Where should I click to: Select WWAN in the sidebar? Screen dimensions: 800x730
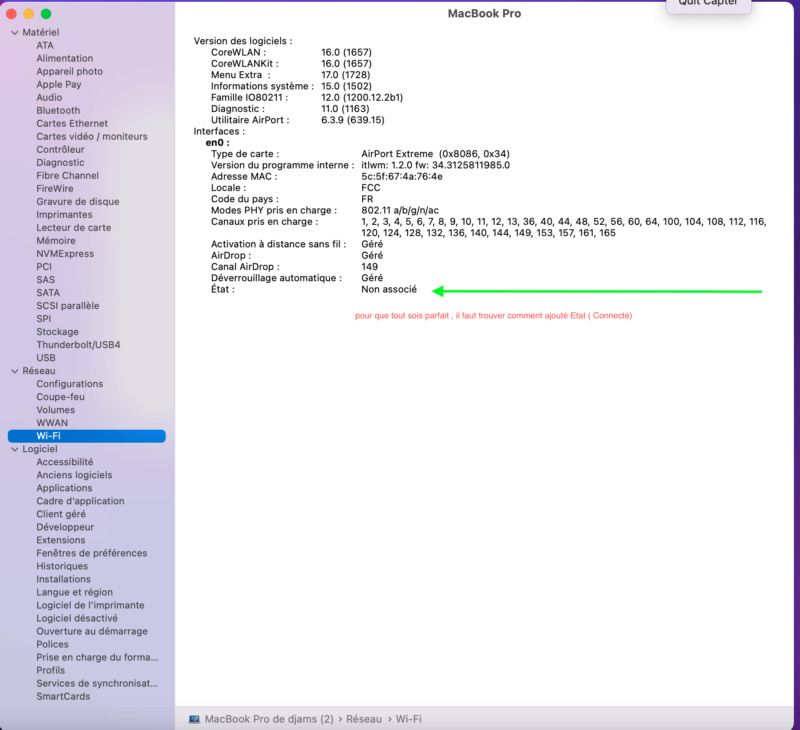(x=52, y=422)
